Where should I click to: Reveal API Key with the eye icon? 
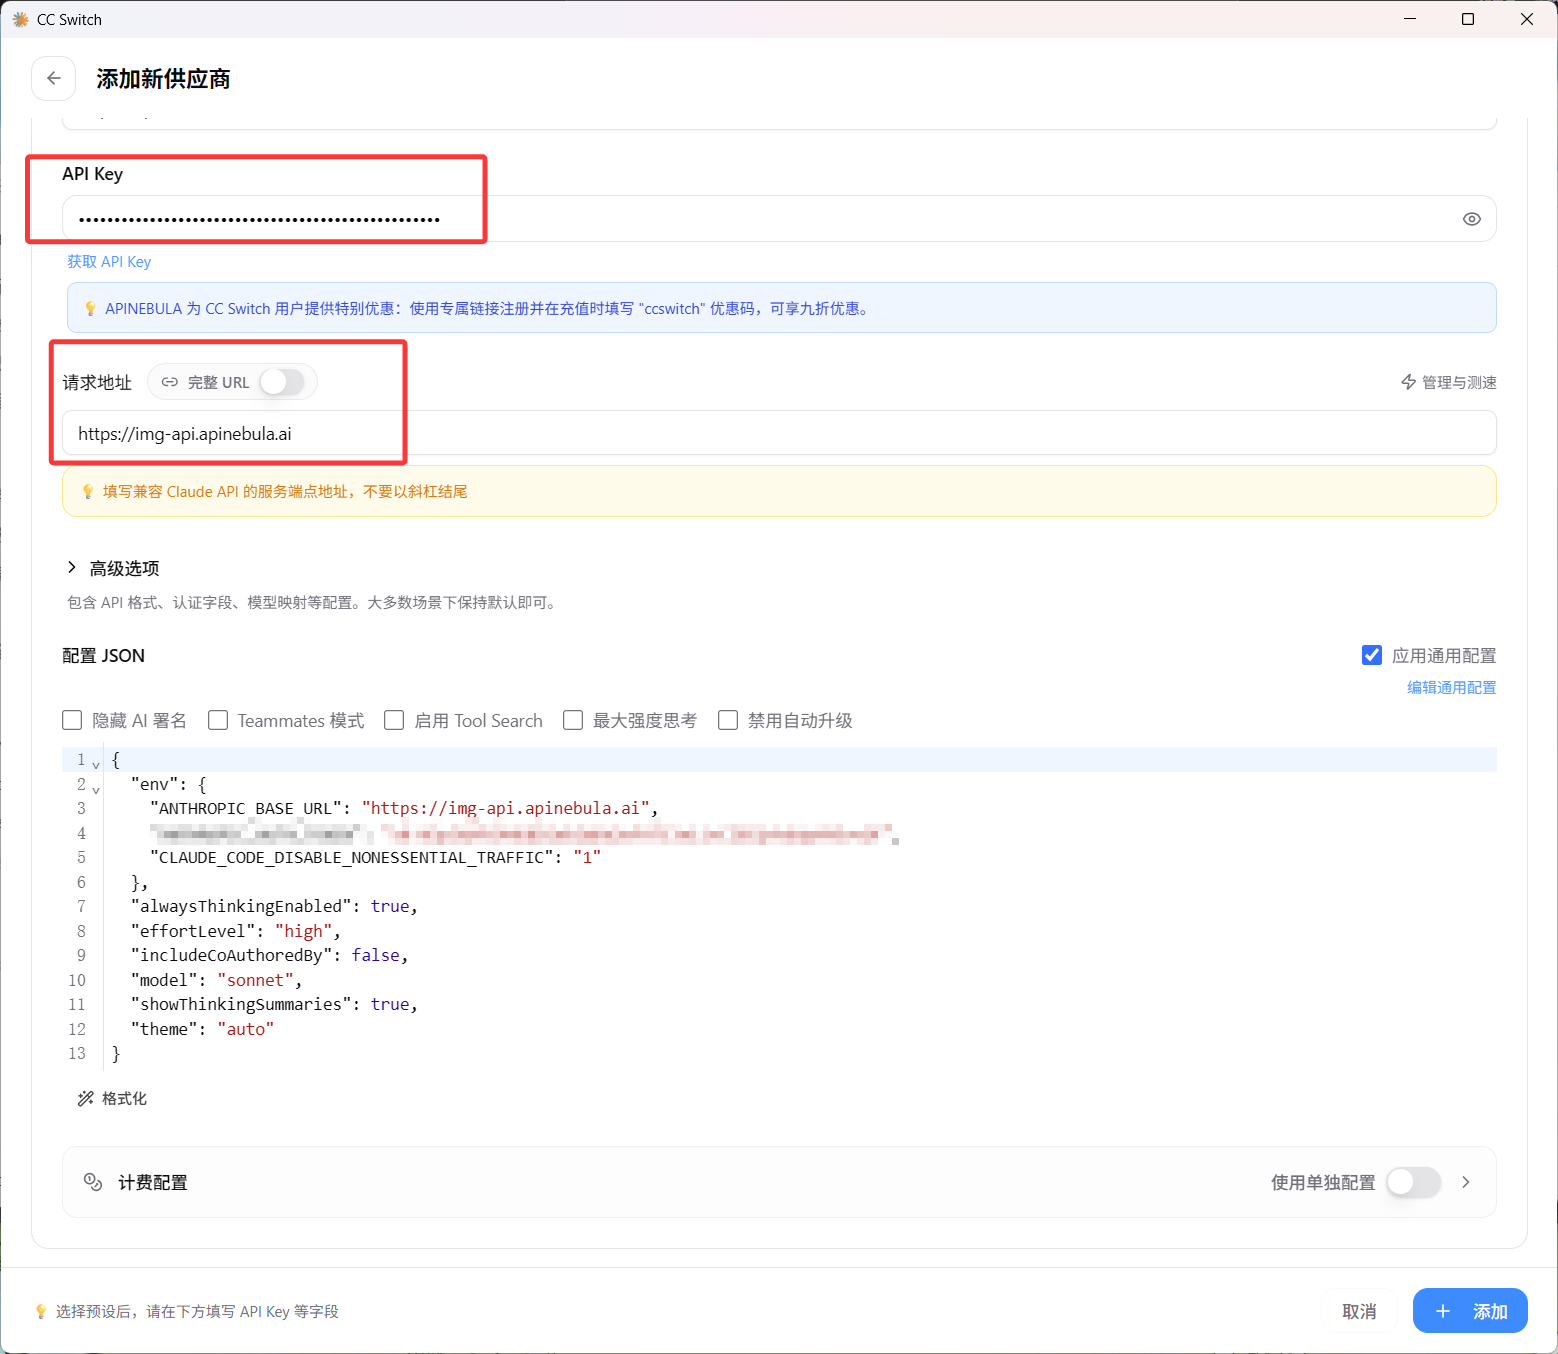1471,219
